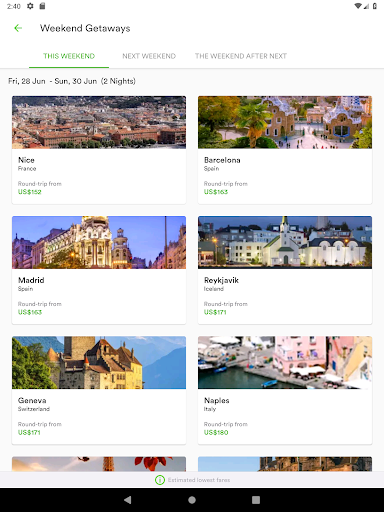Tap Nice round-trip price US$152
The height and width of the screenshot is (512, 384).
coord(30,192)
